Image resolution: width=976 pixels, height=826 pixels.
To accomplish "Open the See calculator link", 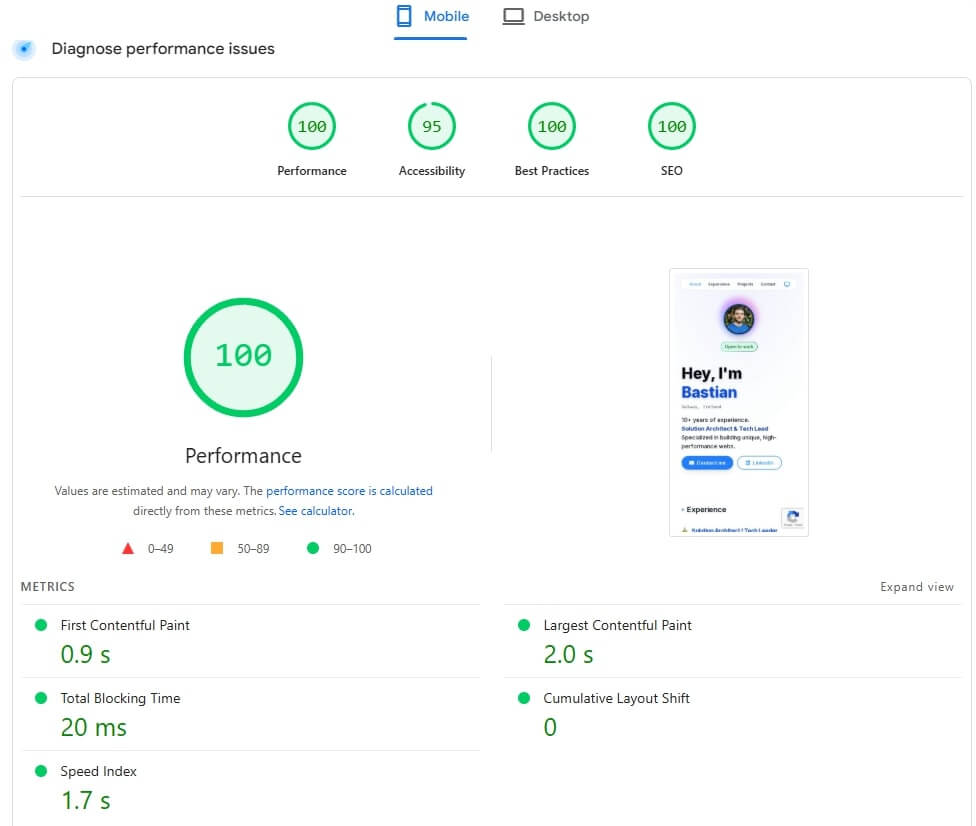I will [x=318, y=510].
